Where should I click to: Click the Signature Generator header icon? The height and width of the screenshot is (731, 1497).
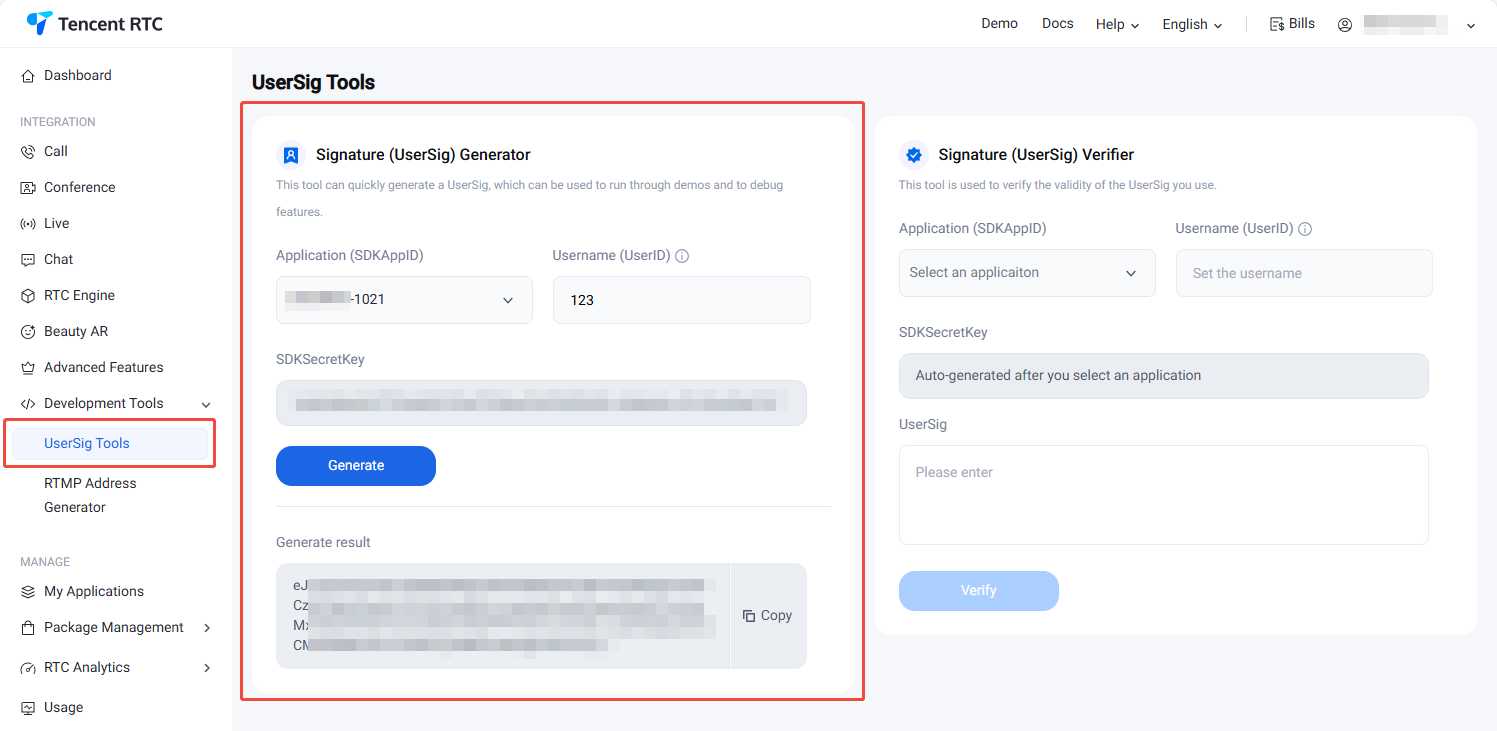pos(291,155)
